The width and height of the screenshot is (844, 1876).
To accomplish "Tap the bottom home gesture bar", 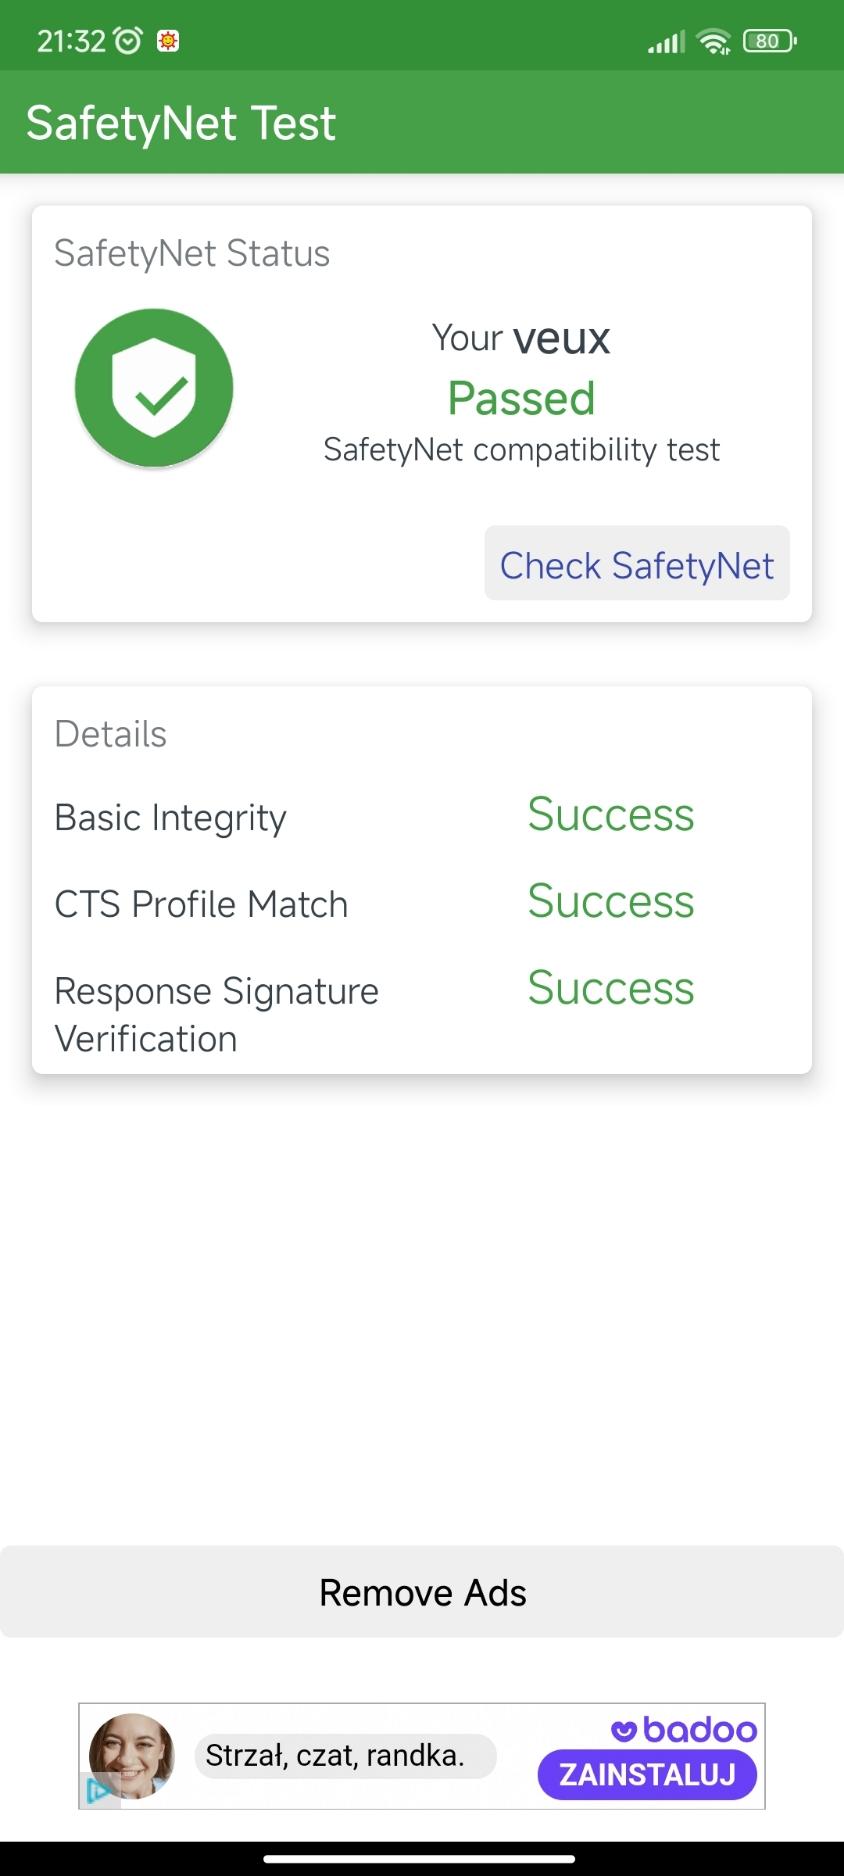I will click(x=420, y=1859).
